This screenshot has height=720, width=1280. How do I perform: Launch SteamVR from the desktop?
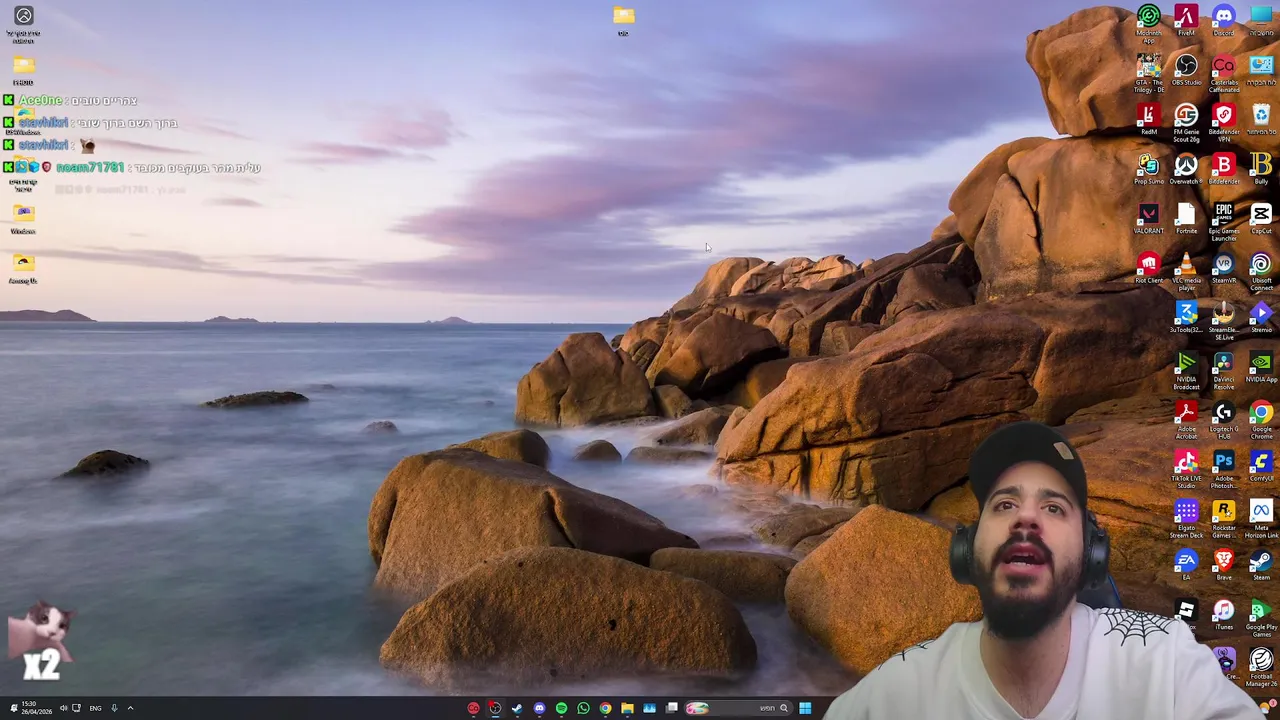(x=1224, y=269)
